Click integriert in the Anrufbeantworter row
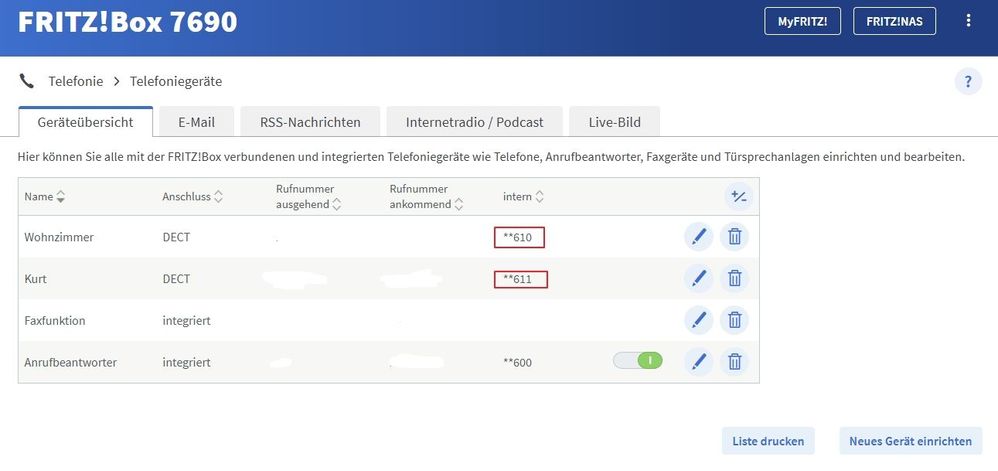Screen dimensions: 998x471 coord(186,363)
